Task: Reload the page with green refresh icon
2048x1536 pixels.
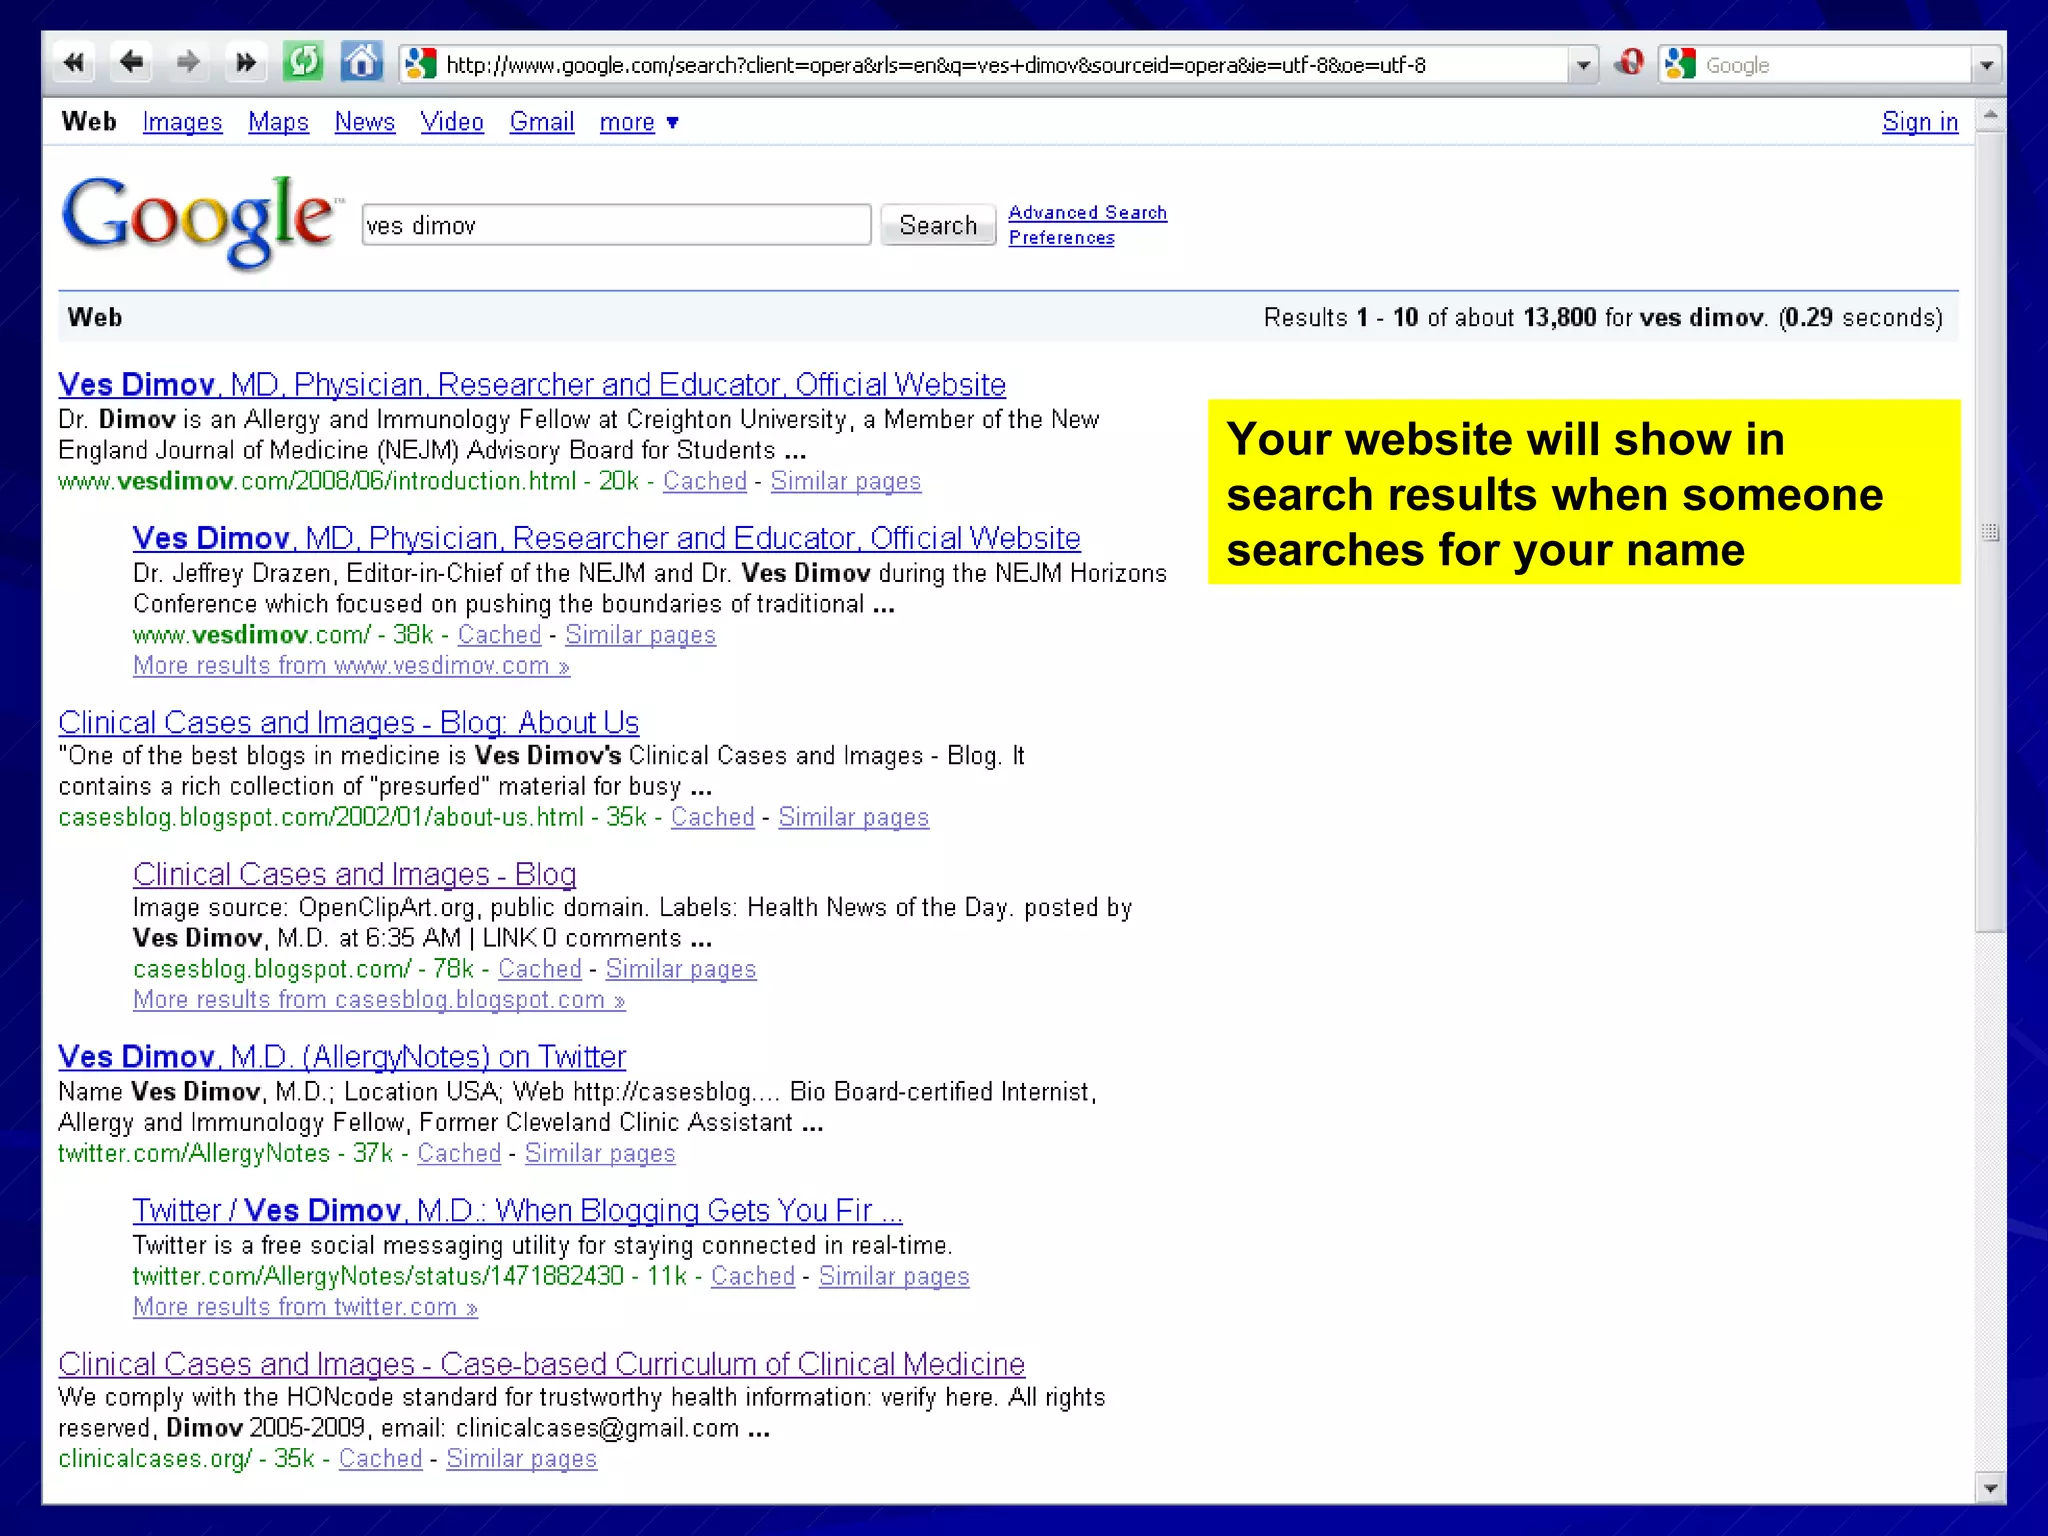Action: click(303, 63)
